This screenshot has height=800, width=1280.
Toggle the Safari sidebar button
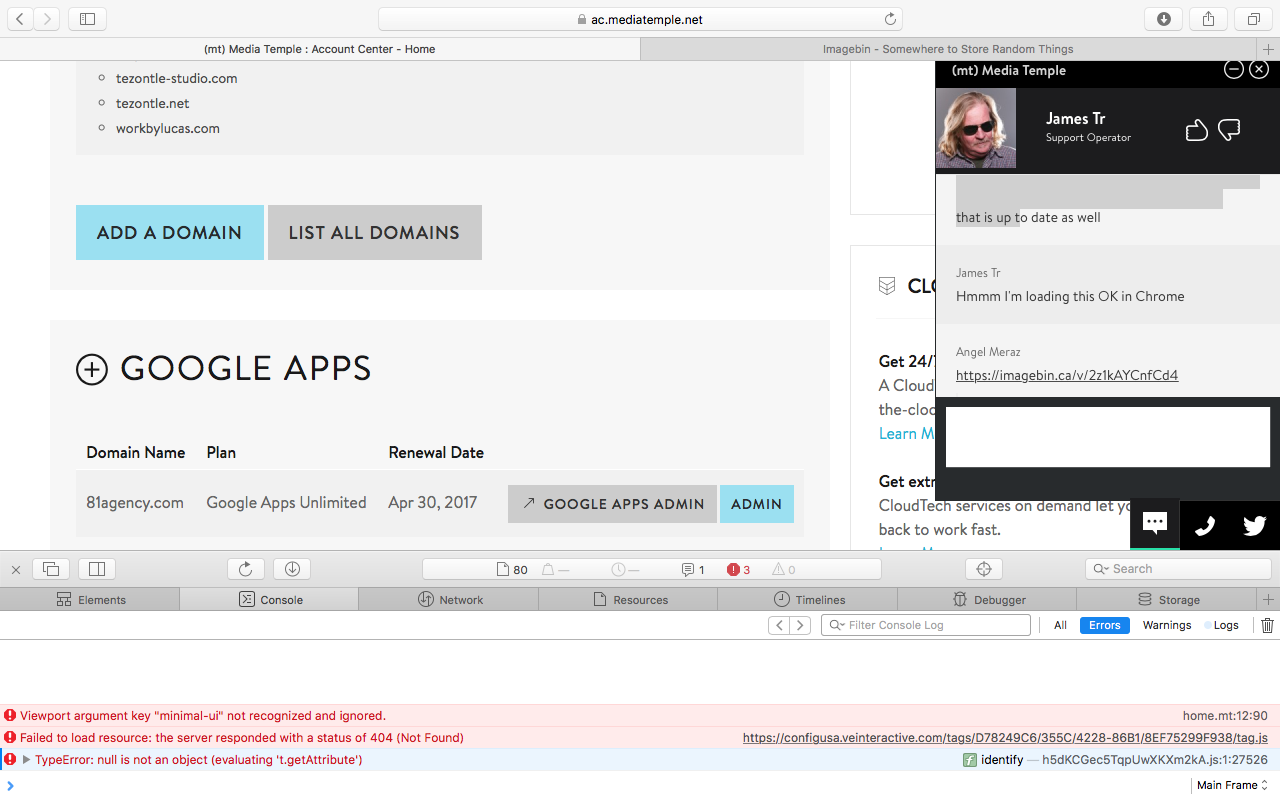(x=87, y=19)
